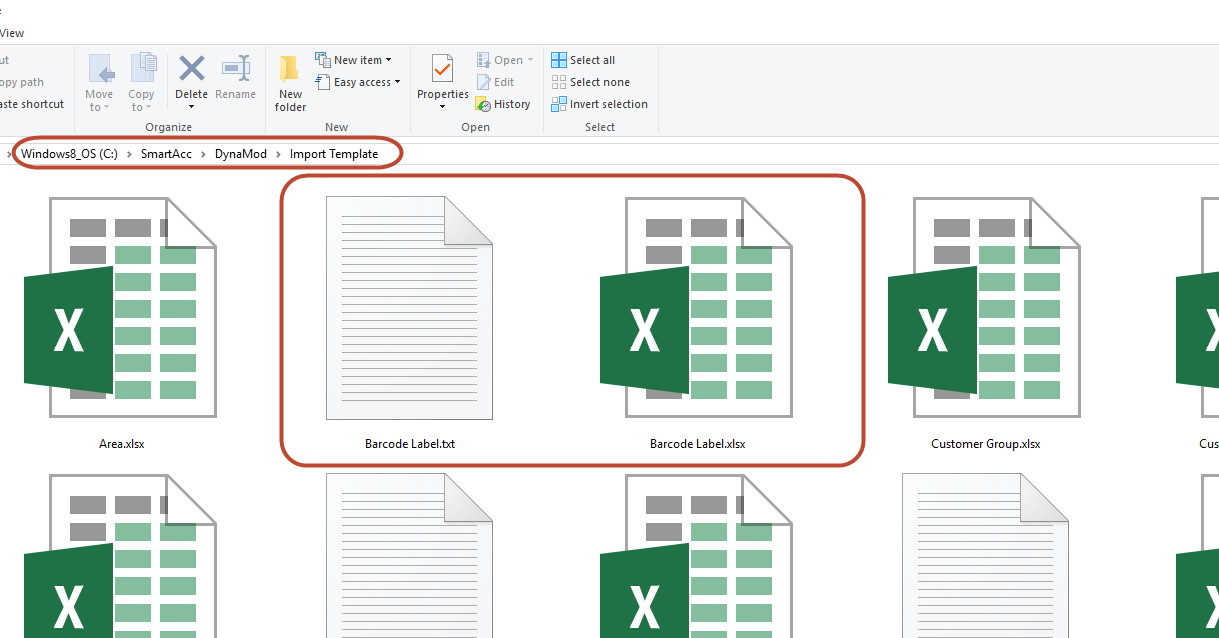Click the Barcode Label.txt file name
1219x638 pixels.
tap(410, 443)
